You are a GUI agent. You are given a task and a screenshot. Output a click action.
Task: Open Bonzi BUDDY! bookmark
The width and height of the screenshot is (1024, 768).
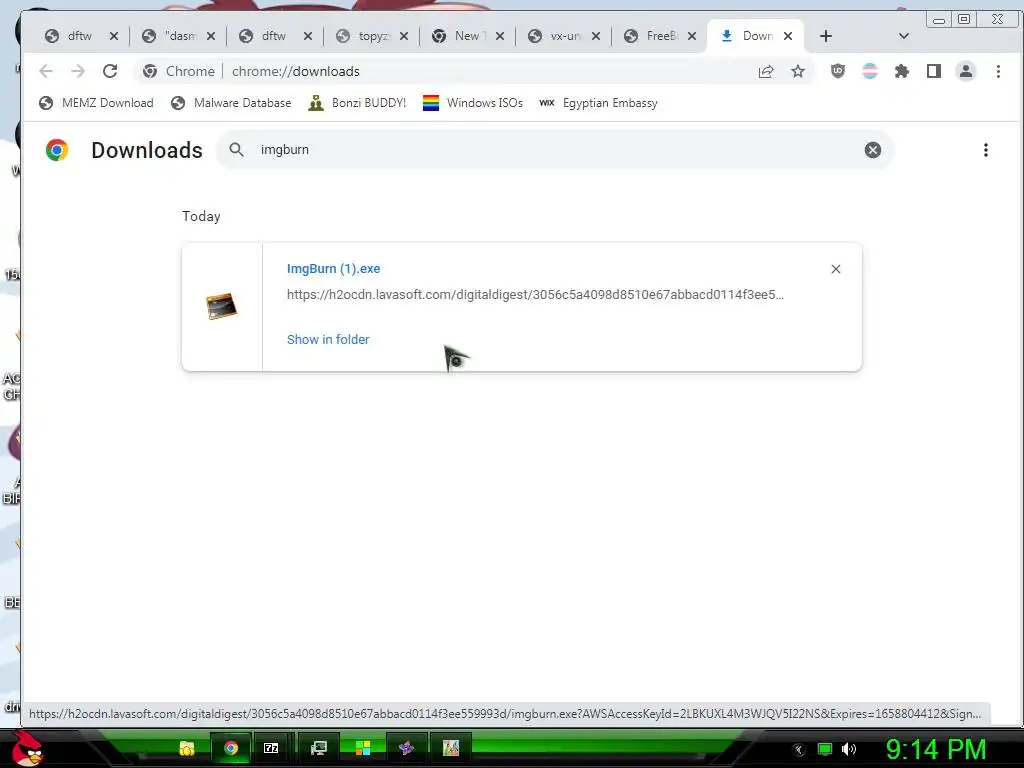click(357, 103)
